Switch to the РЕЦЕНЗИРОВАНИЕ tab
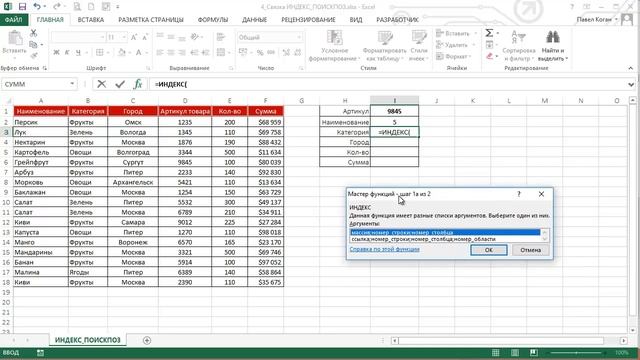 (308, 20)
